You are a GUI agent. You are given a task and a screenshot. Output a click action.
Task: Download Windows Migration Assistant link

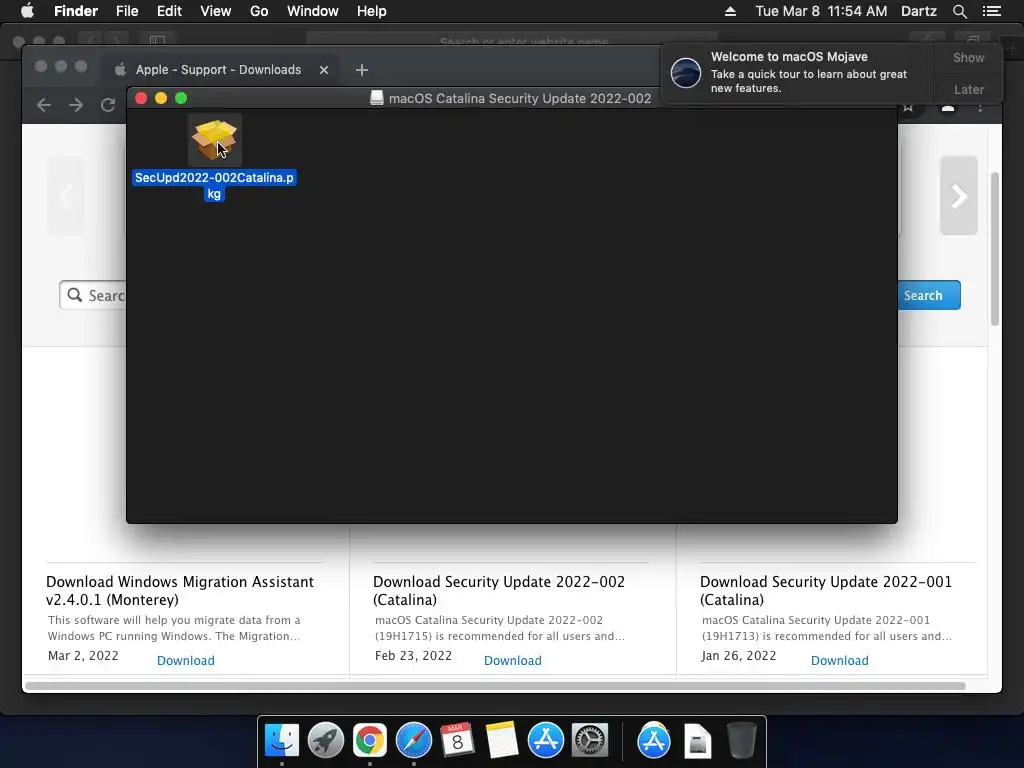tap(185, 660)
